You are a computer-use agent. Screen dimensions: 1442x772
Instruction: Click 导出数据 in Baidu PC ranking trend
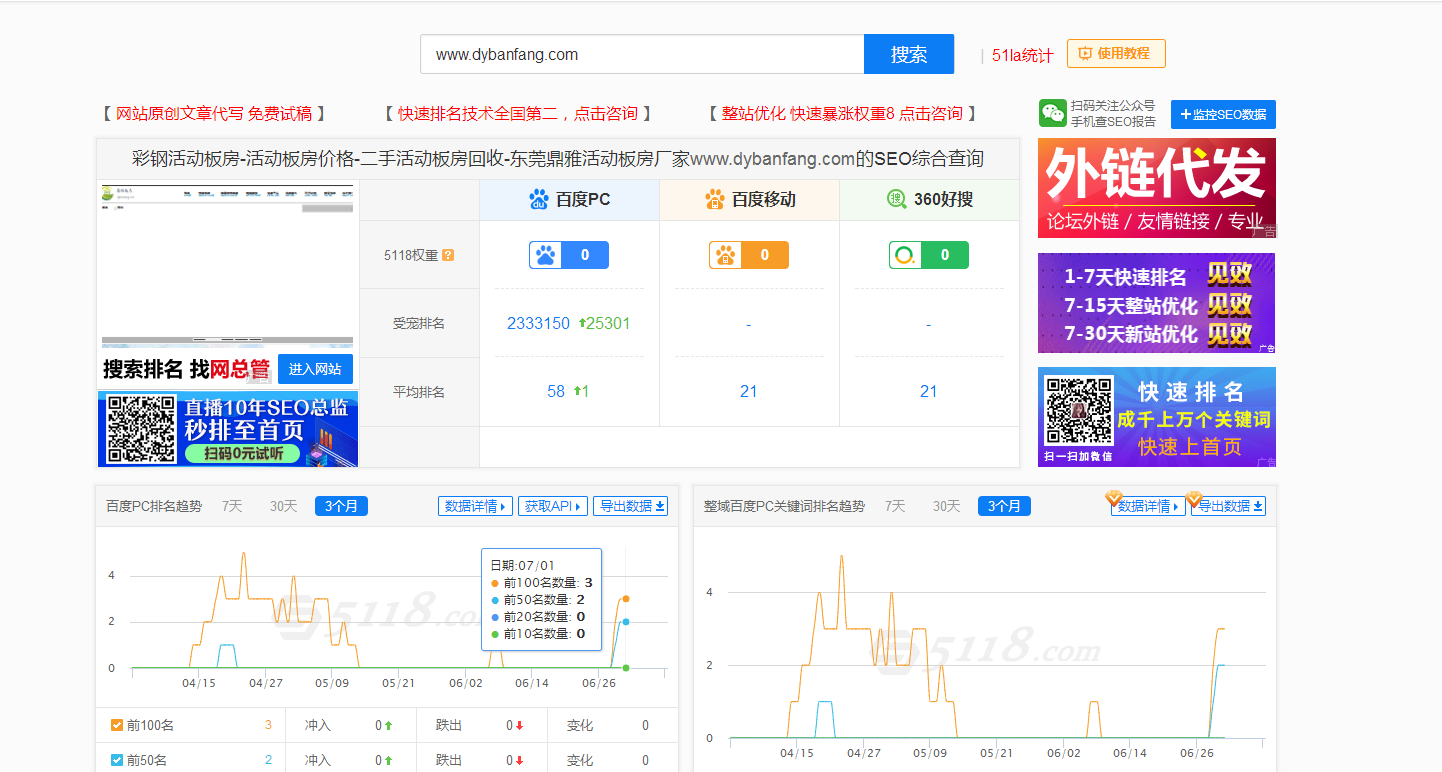[631, 506]
